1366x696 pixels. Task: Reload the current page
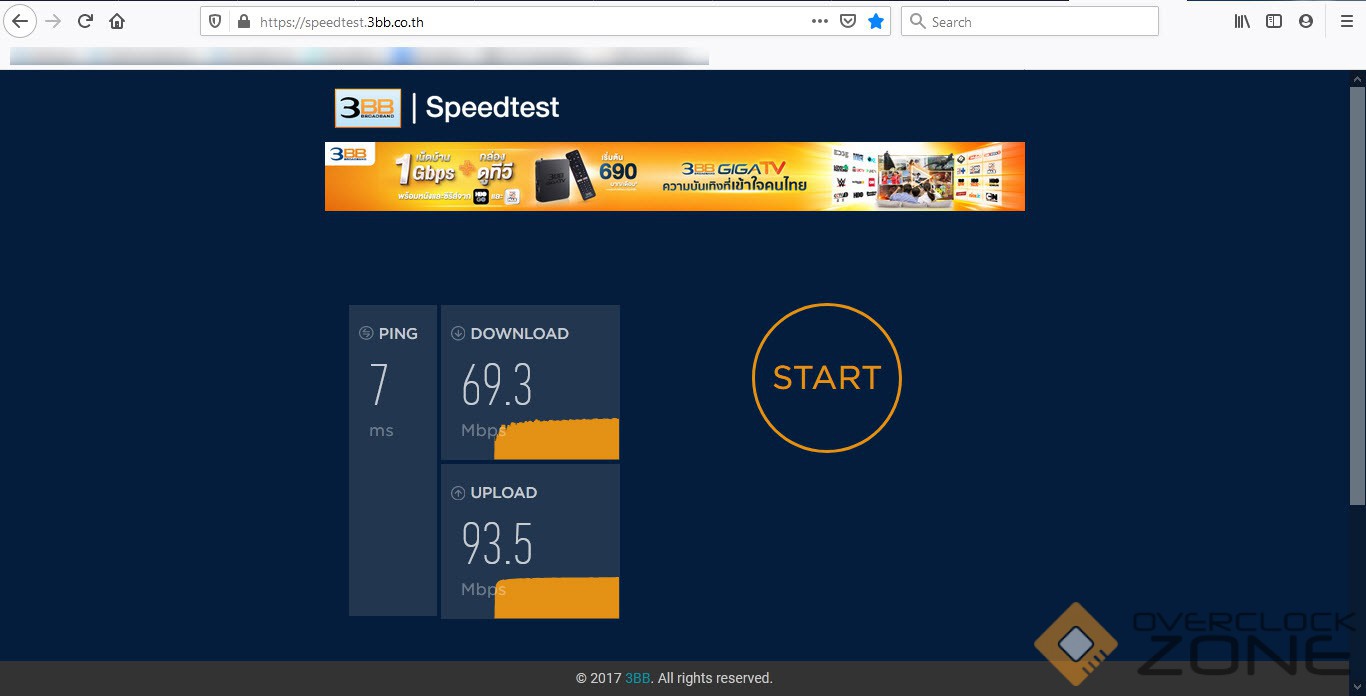point(86,21)
